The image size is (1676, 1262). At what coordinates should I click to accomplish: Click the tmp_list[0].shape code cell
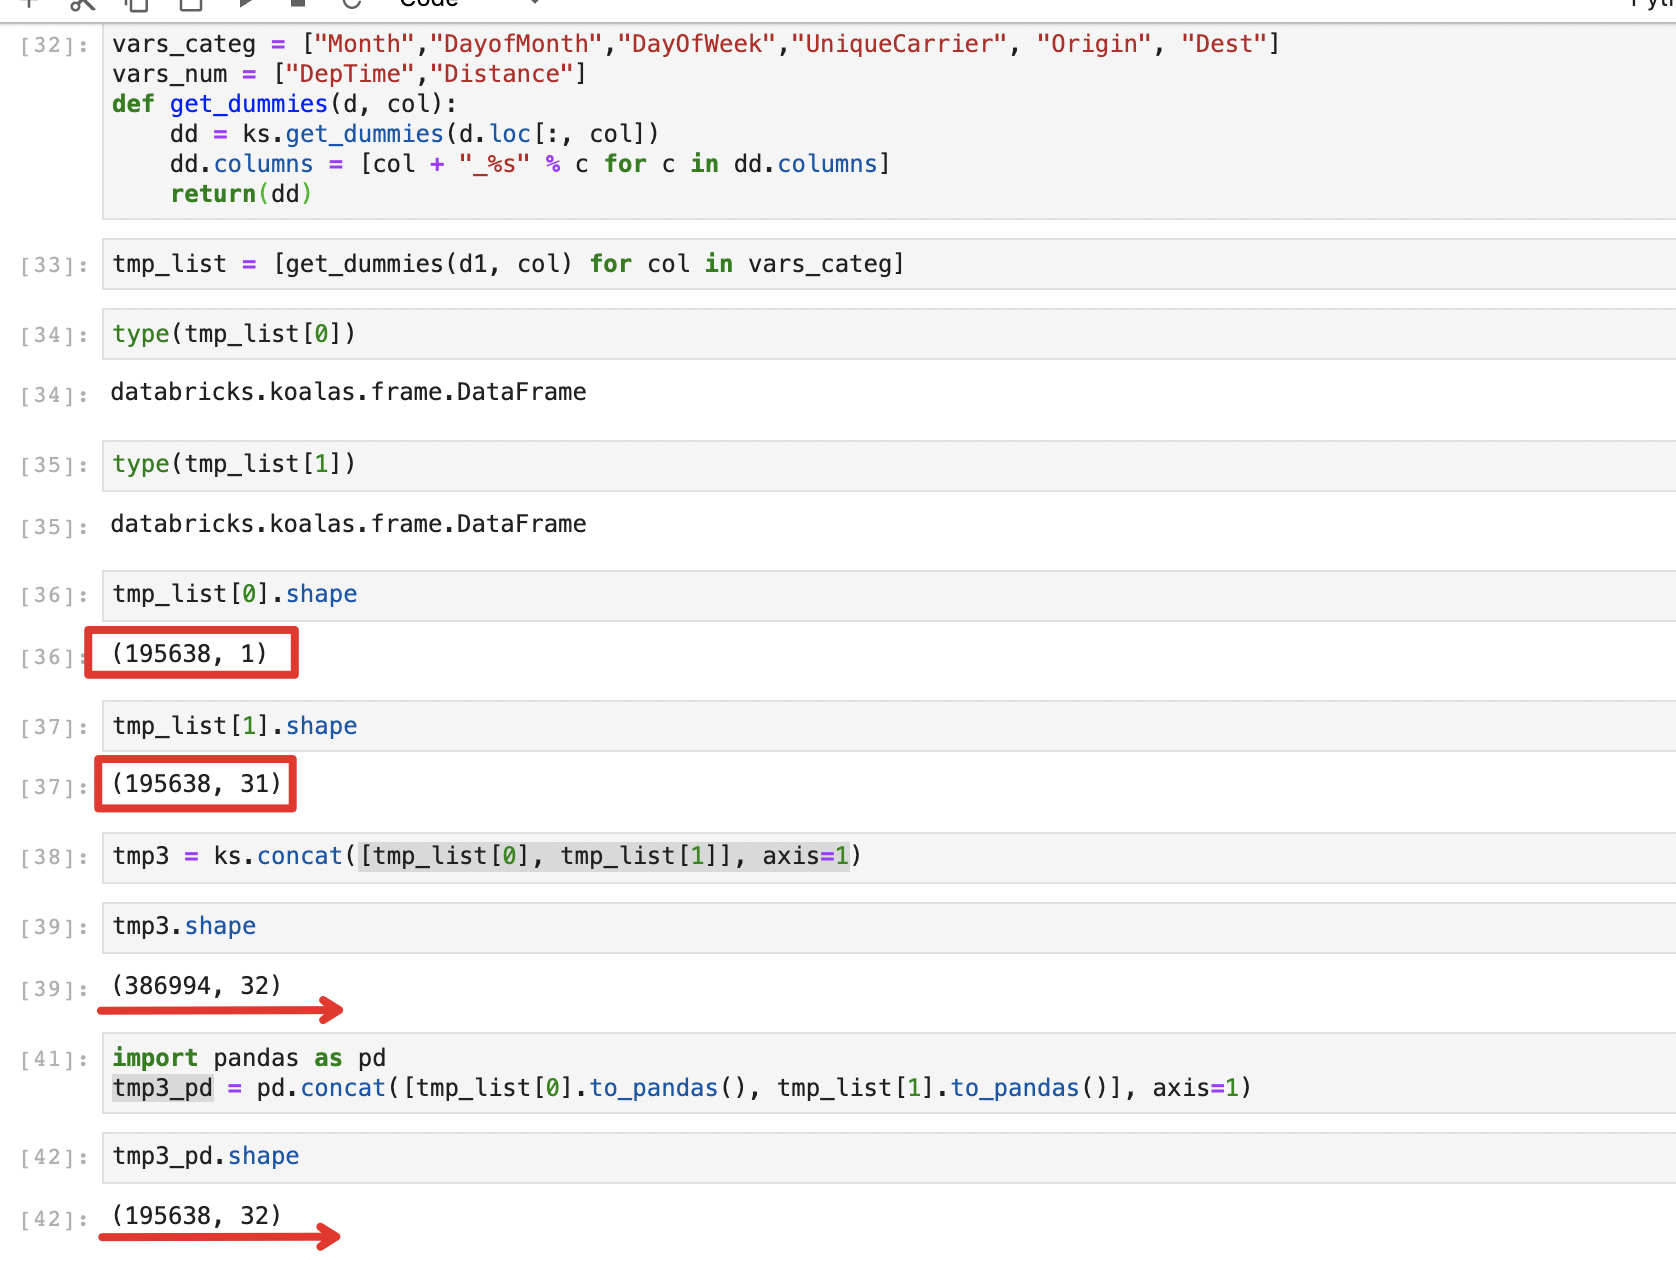(889, 595)
